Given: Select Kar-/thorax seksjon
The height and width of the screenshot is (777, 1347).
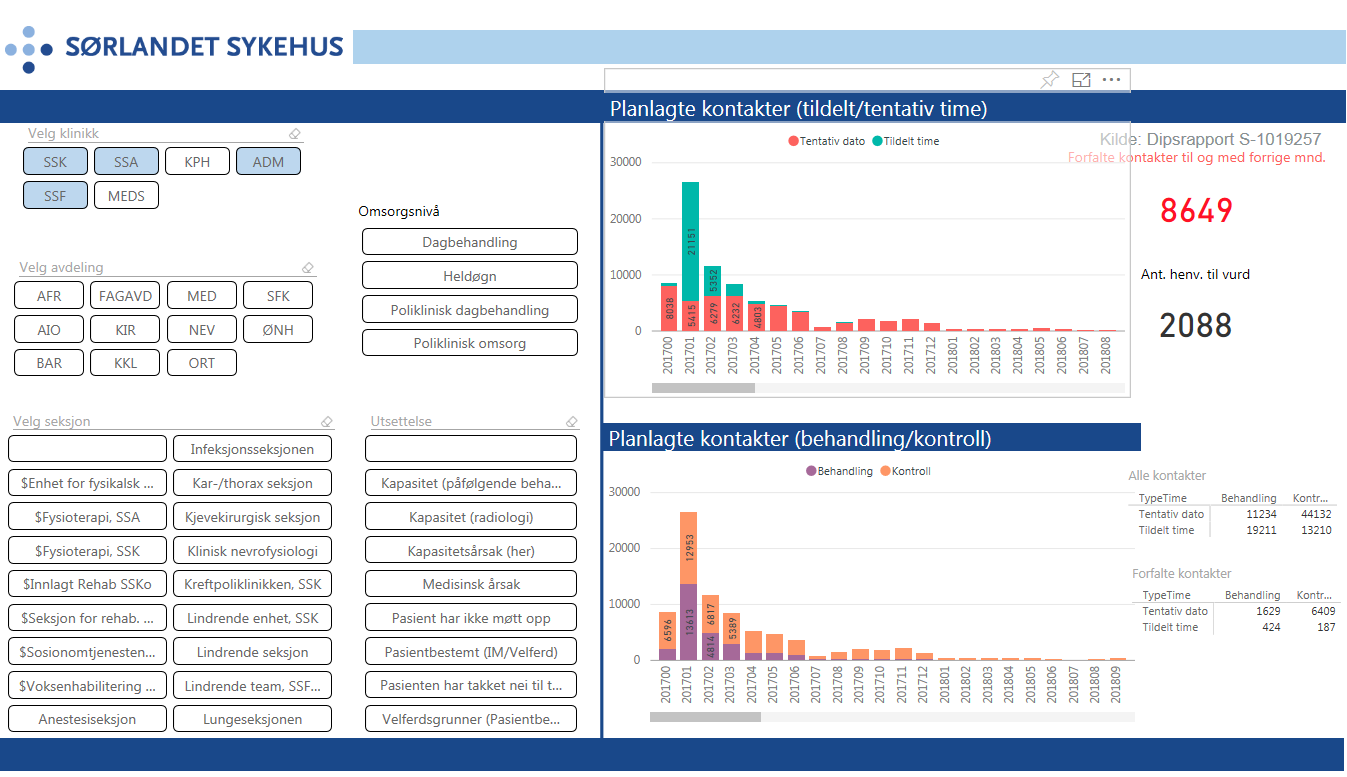Looking at the screenshot, I should point(253,483).
